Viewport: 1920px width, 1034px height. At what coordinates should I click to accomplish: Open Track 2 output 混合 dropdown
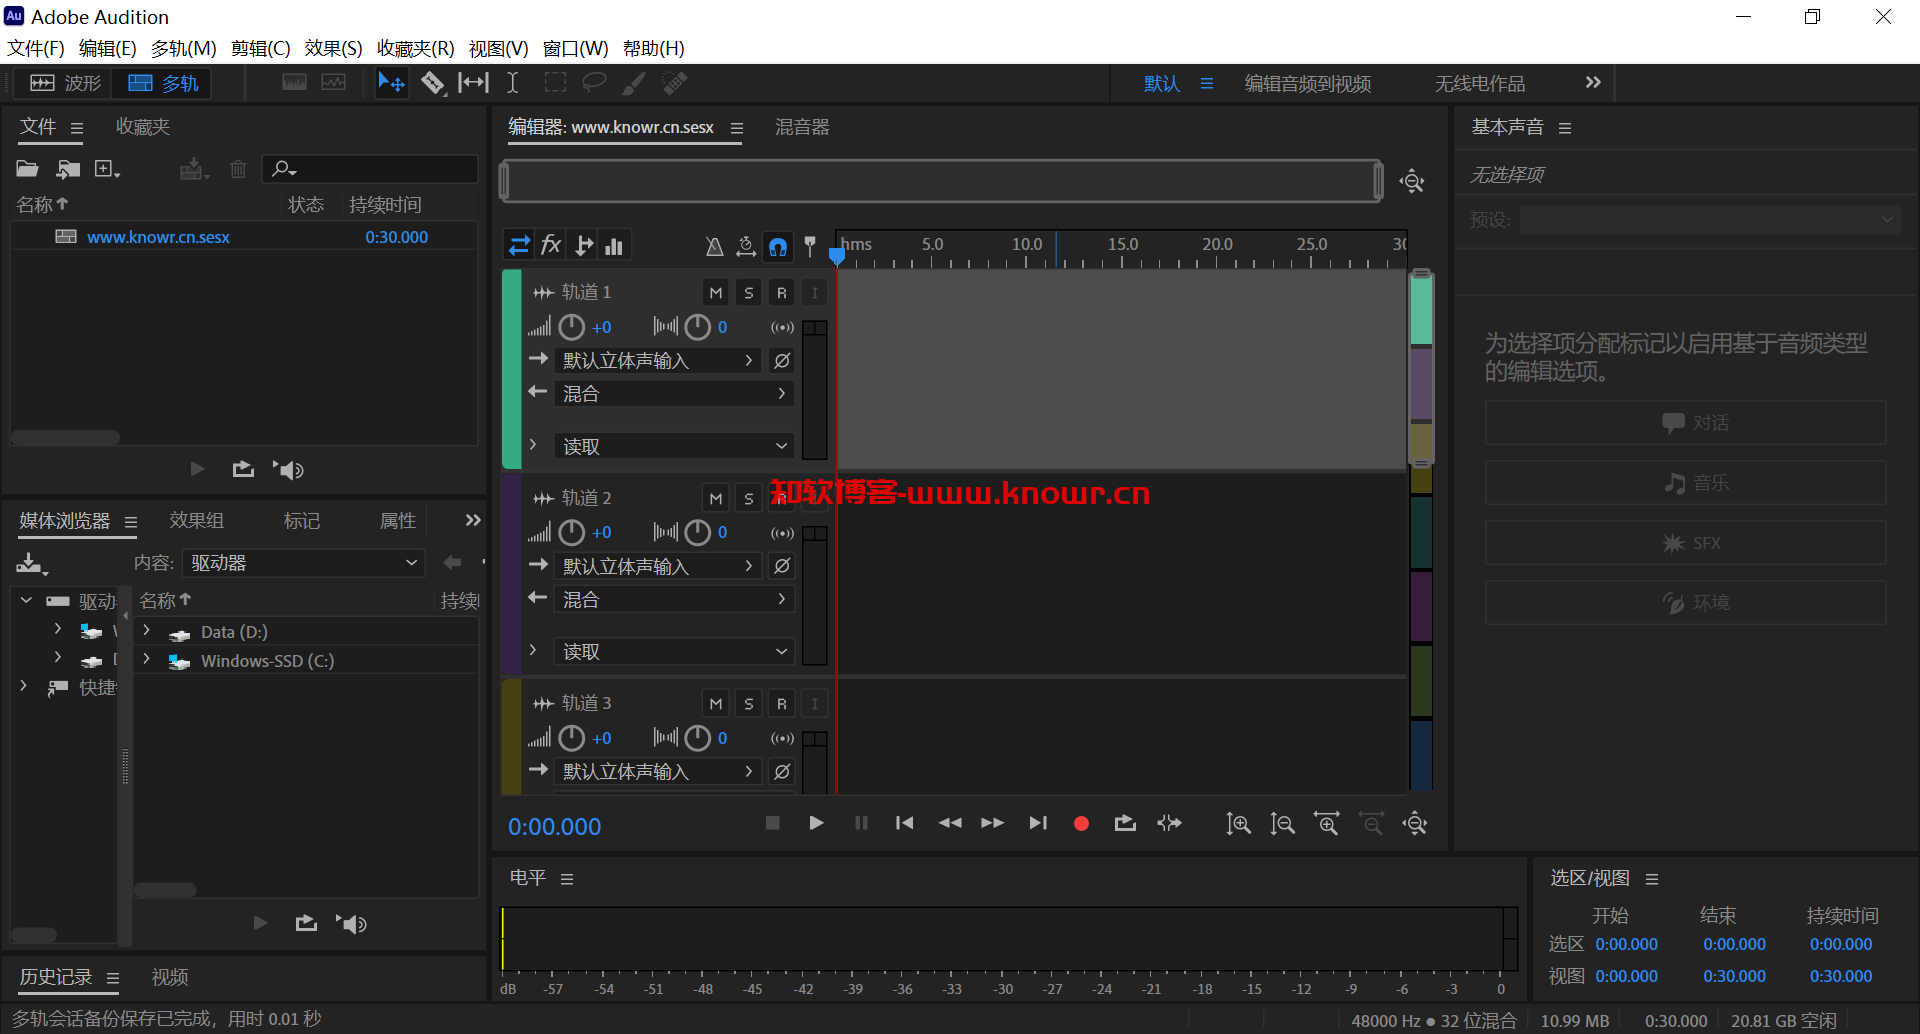tap(675, 599)
